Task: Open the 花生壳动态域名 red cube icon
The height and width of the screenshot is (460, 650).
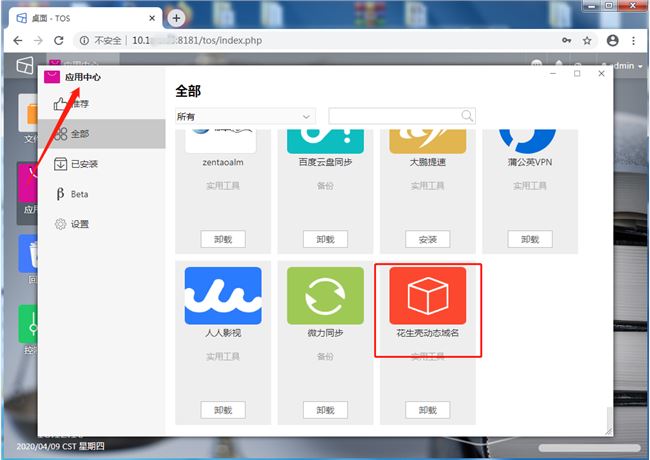Action: click(428, 295)
